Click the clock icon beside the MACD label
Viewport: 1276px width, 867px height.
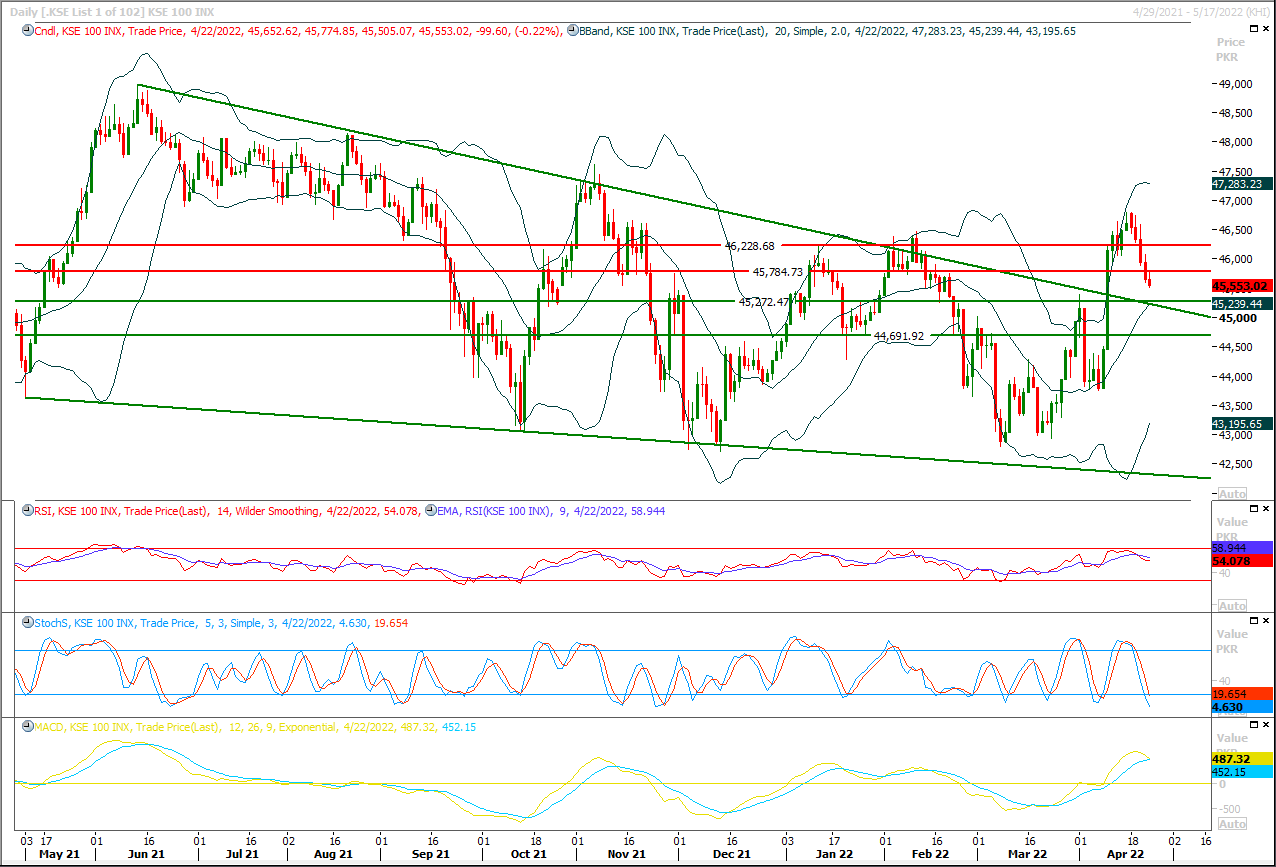[27, 727]
